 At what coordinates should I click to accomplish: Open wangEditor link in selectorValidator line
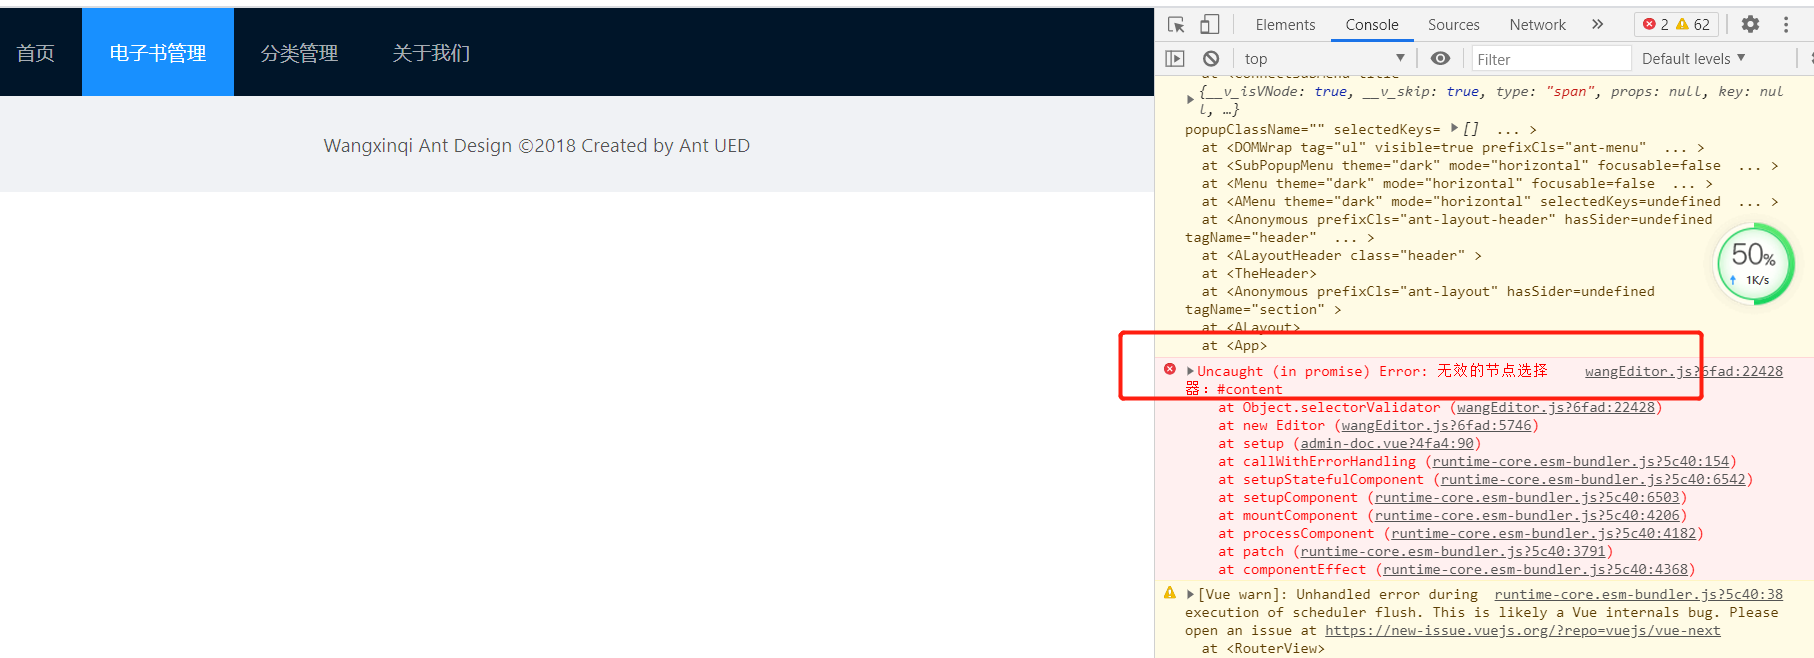(x=1555, y=407)
